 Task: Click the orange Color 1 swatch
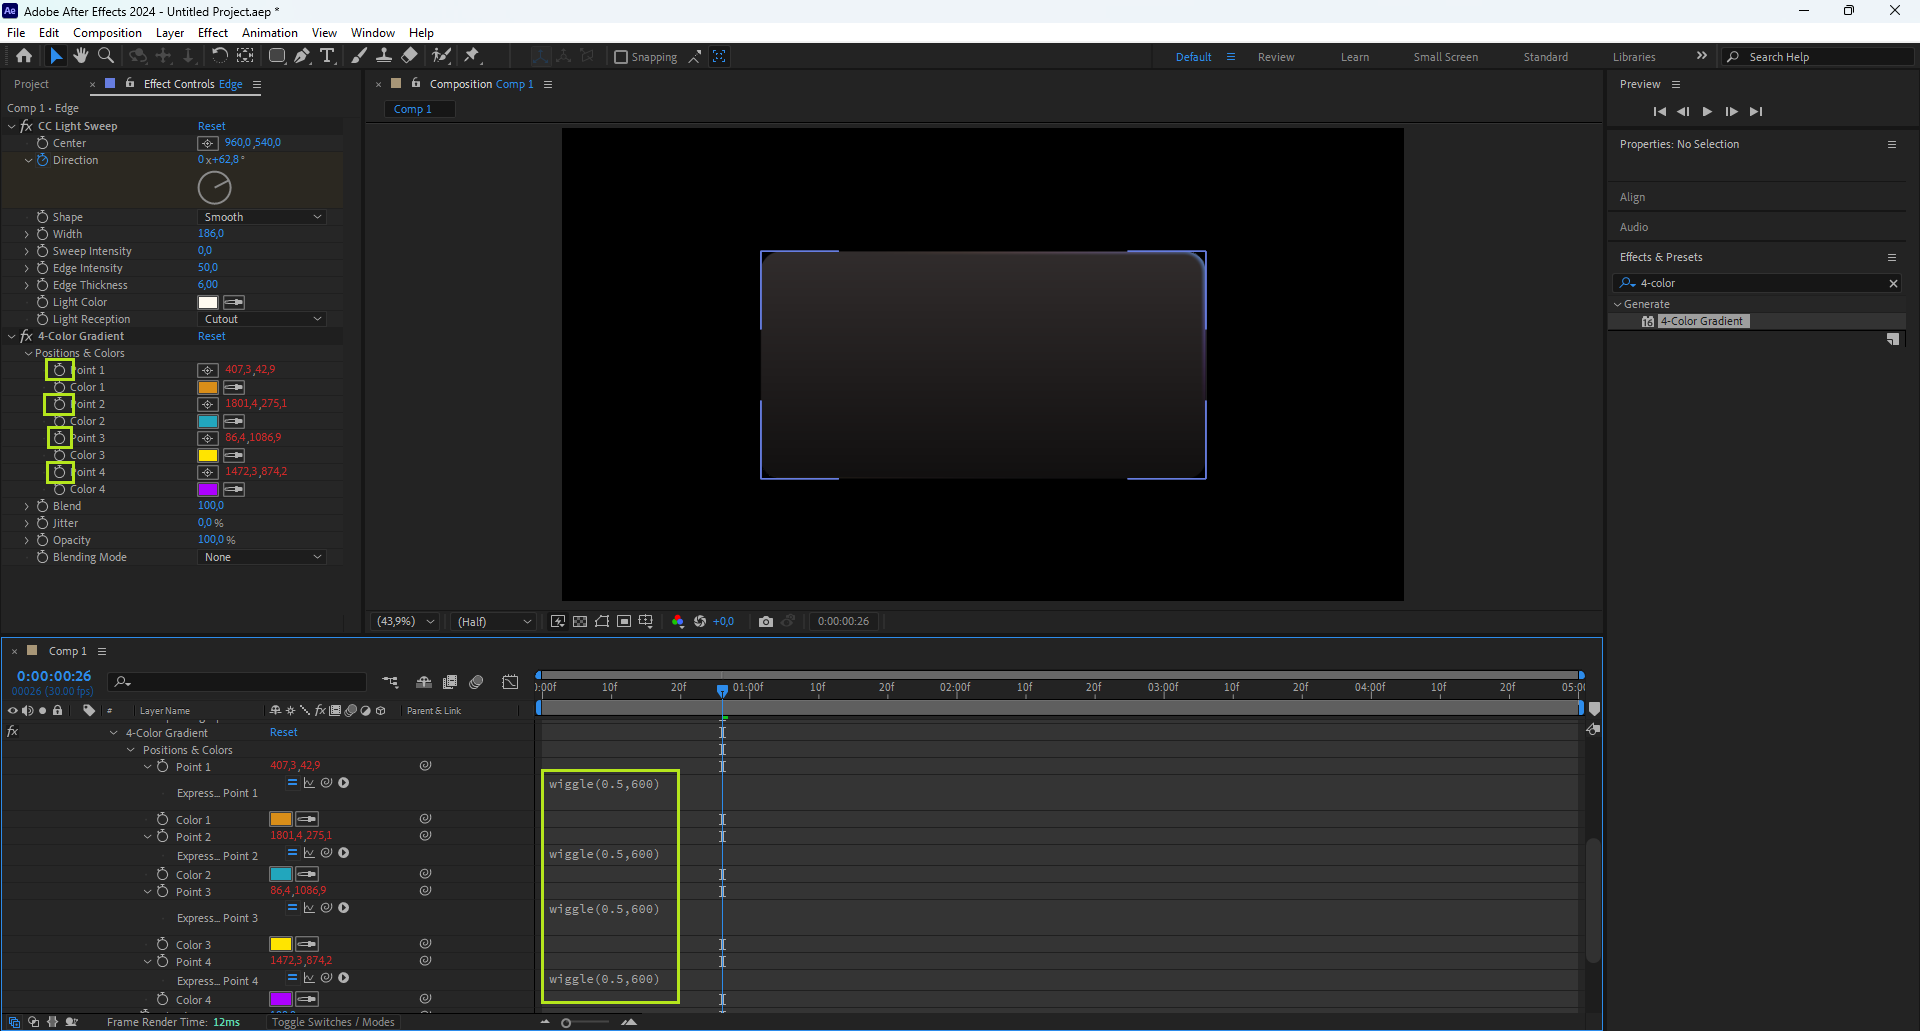(x=208, y=387)
